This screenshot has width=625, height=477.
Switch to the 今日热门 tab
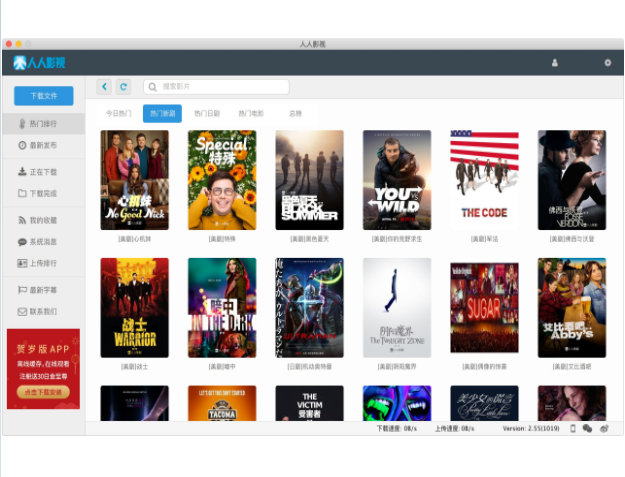pos(118,114)
